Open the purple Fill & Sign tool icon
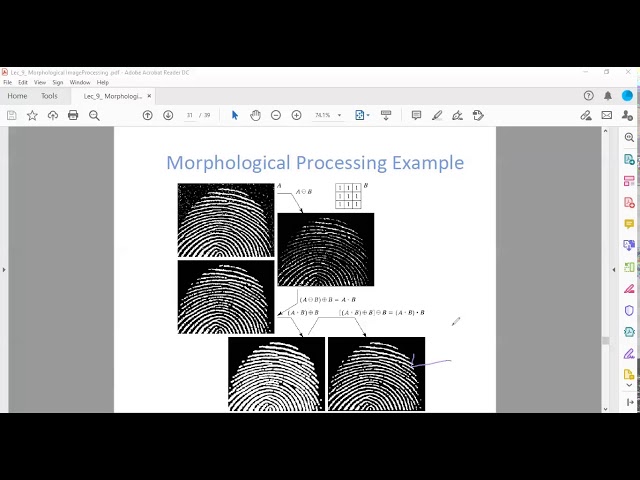The width and height of the screenshot is (640, 480). [629, 353]
